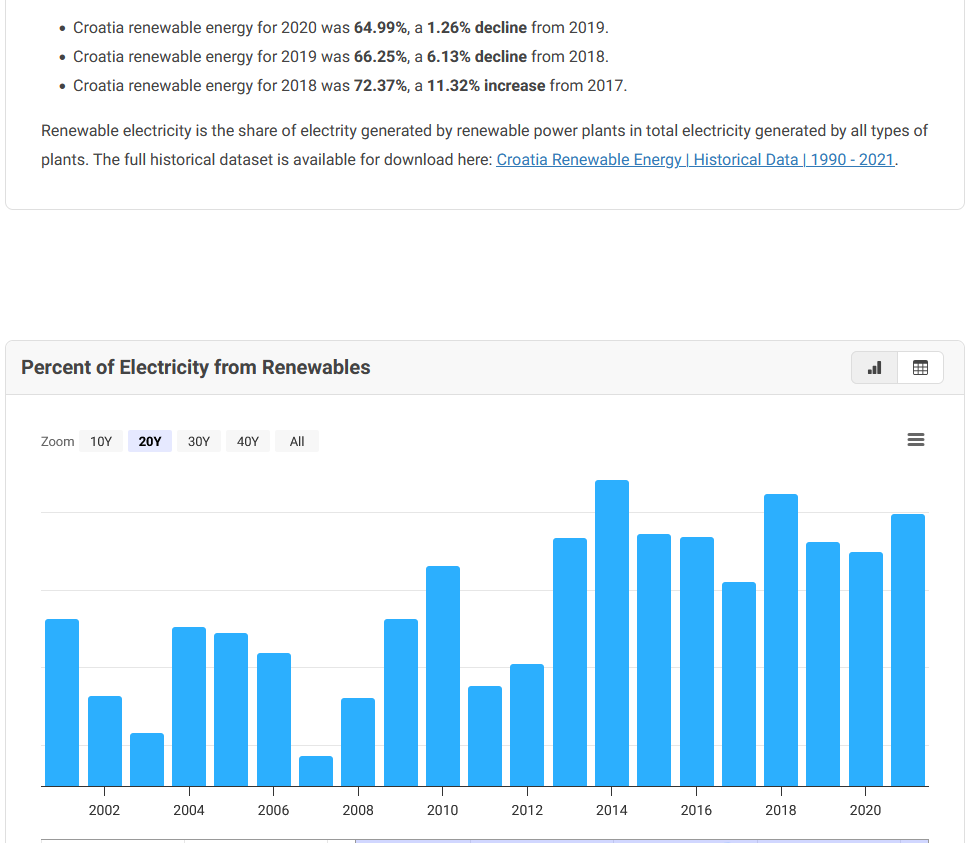This screenshot has width=974, height=843.
Task: Select the 10Y zoom range
Action: pyautogui.click(x=101, y=441)
